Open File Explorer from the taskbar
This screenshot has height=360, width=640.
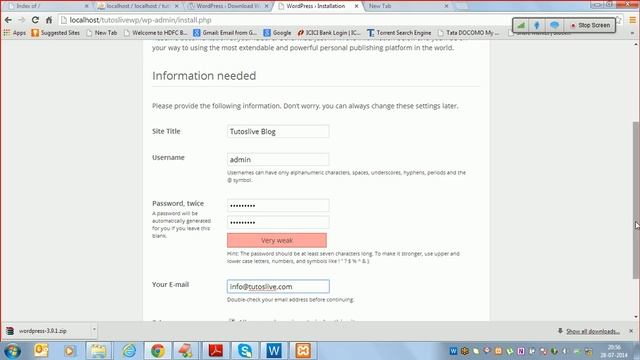pyautogui.click(x=98, y=351)
